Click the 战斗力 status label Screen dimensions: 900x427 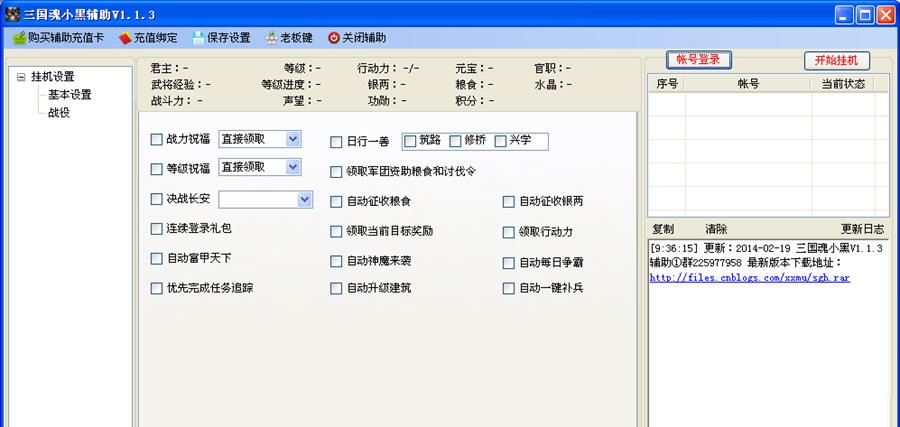176,100
